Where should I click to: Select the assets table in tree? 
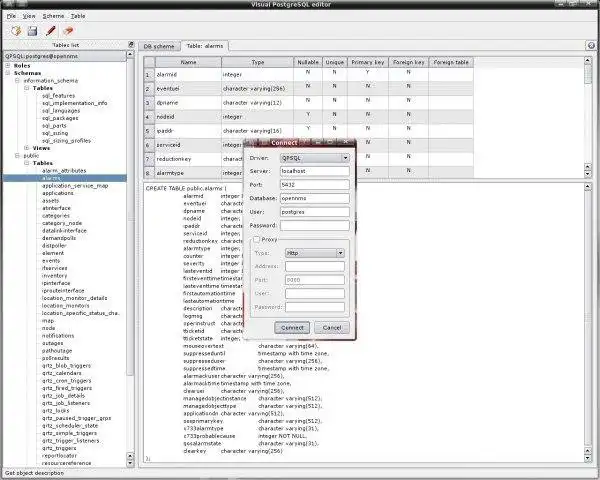click(x=51, y=201)
